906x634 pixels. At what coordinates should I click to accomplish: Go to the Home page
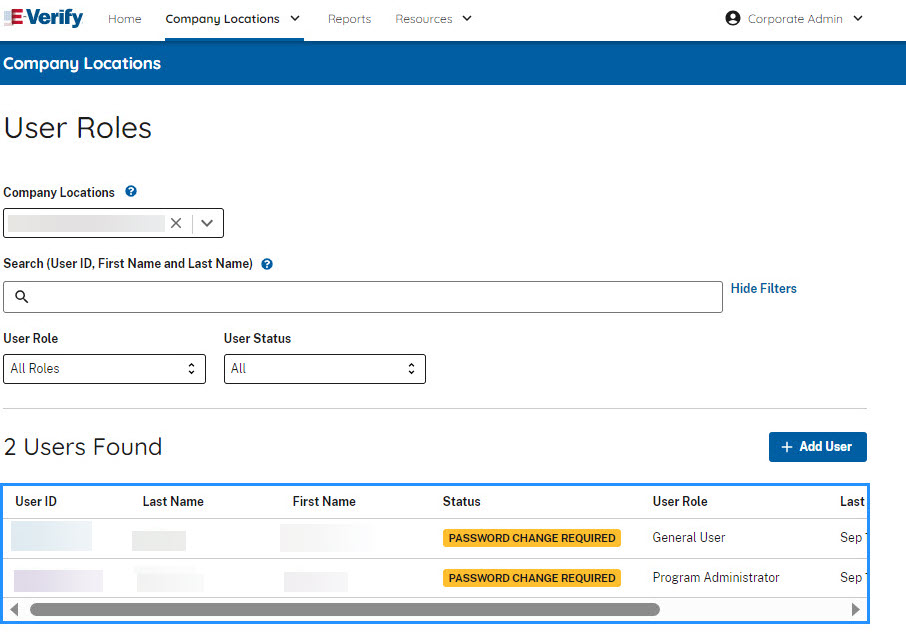click(124, 19)
